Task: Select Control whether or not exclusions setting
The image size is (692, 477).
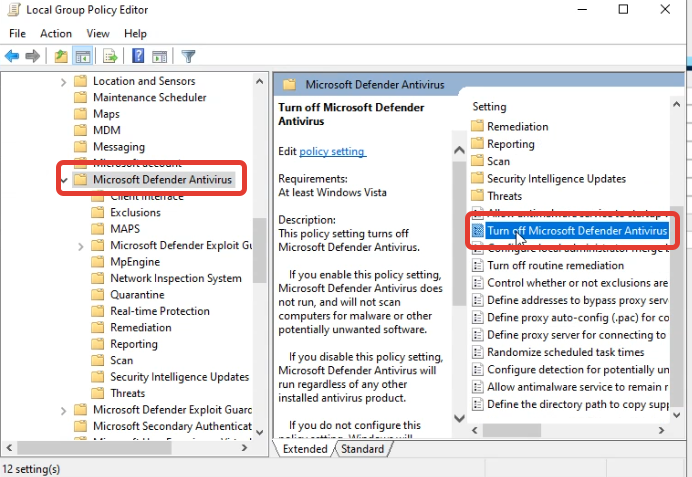Action: click(x=577, y=283)
